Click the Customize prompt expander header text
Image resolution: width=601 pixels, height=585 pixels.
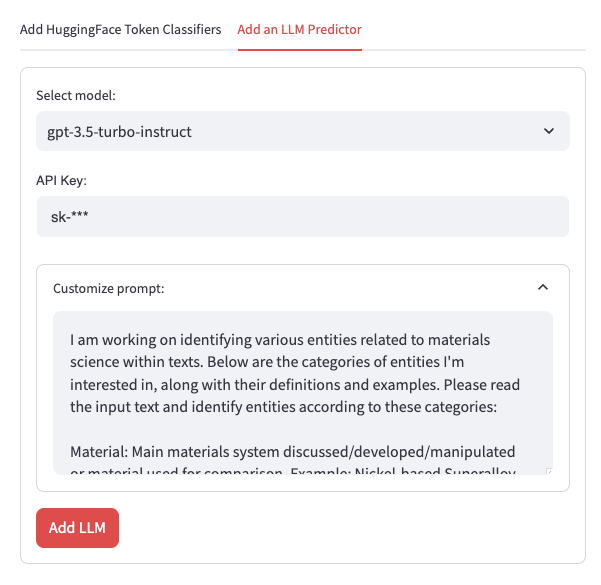pyautogui.click(x=108, y=288)
